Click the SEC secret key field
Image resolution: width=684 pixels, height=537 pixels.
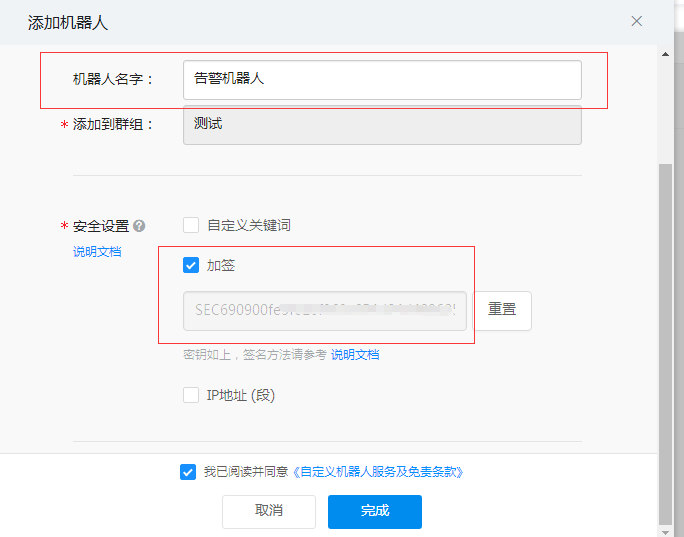[325, 311]
